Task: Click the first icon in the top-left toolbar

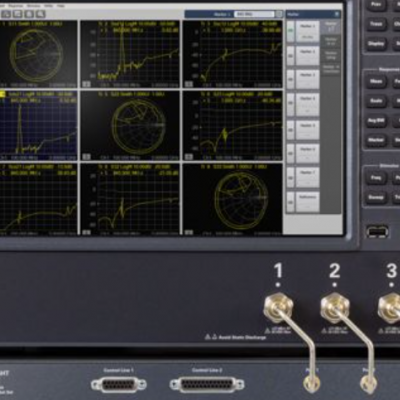Action: [6, 14]
